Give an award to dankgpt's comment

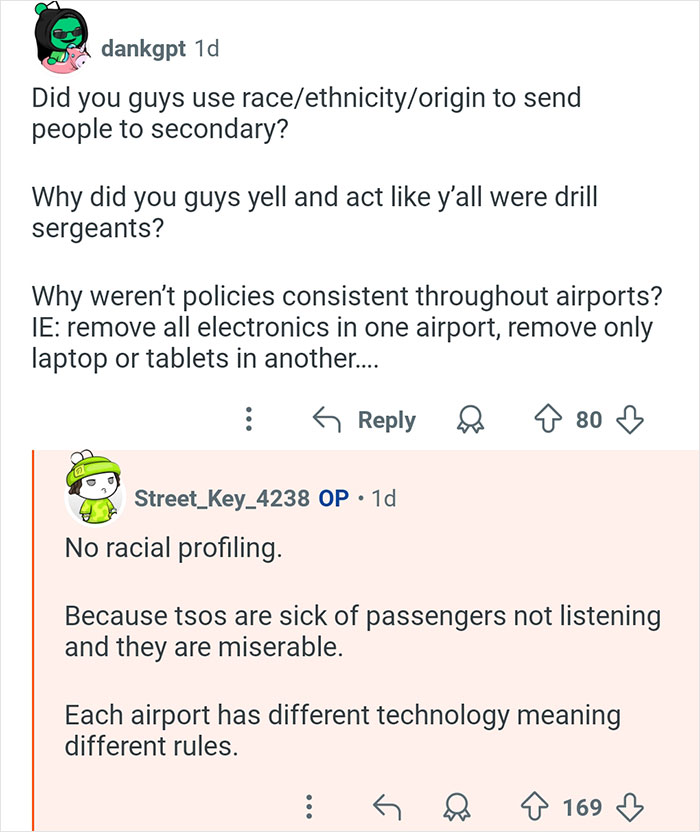471,420
